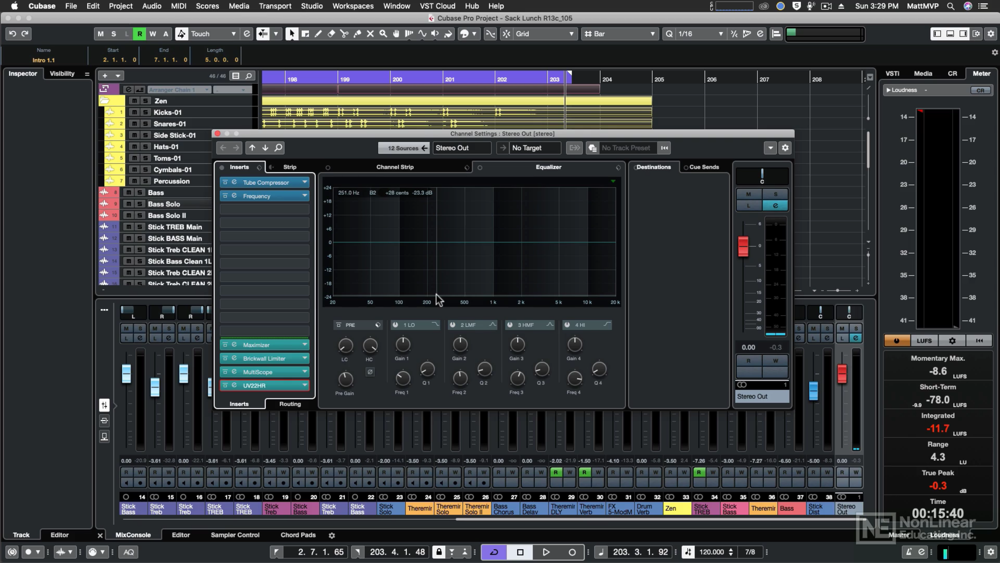Click the red Stereo Out fader handle
This screenshot has height=563, width=1000.
(743, 247)
